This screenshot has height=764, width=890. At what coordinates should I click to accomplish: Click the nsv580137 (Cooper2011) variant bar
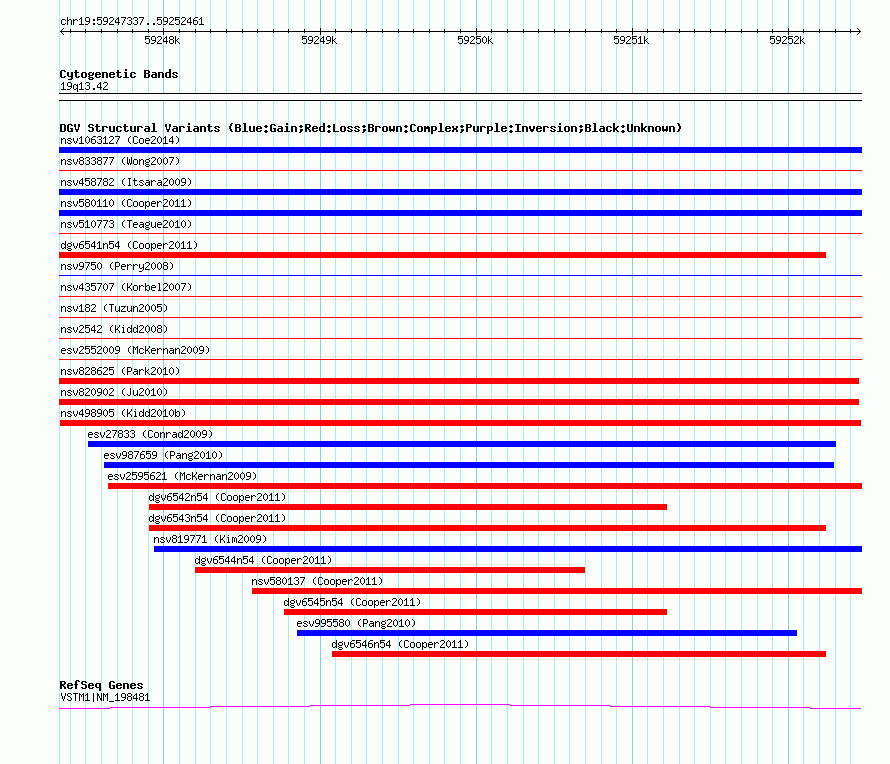557,591
